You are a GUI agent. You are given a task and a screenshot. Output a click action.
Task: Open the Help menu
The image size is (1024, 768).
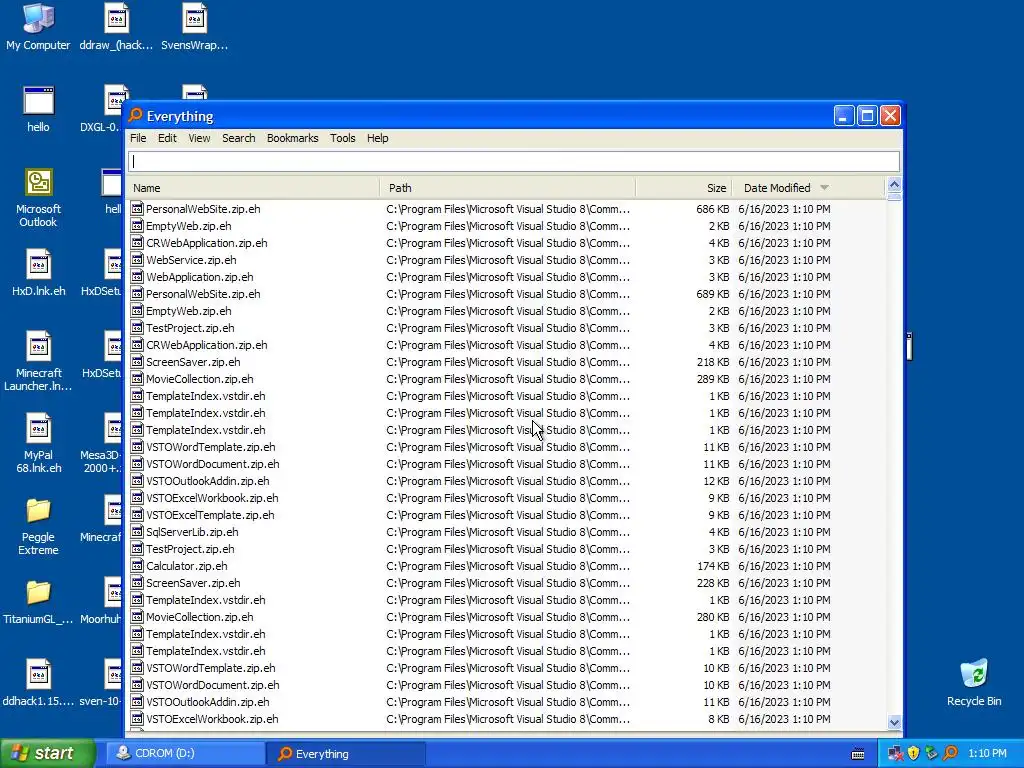(377, 138)
